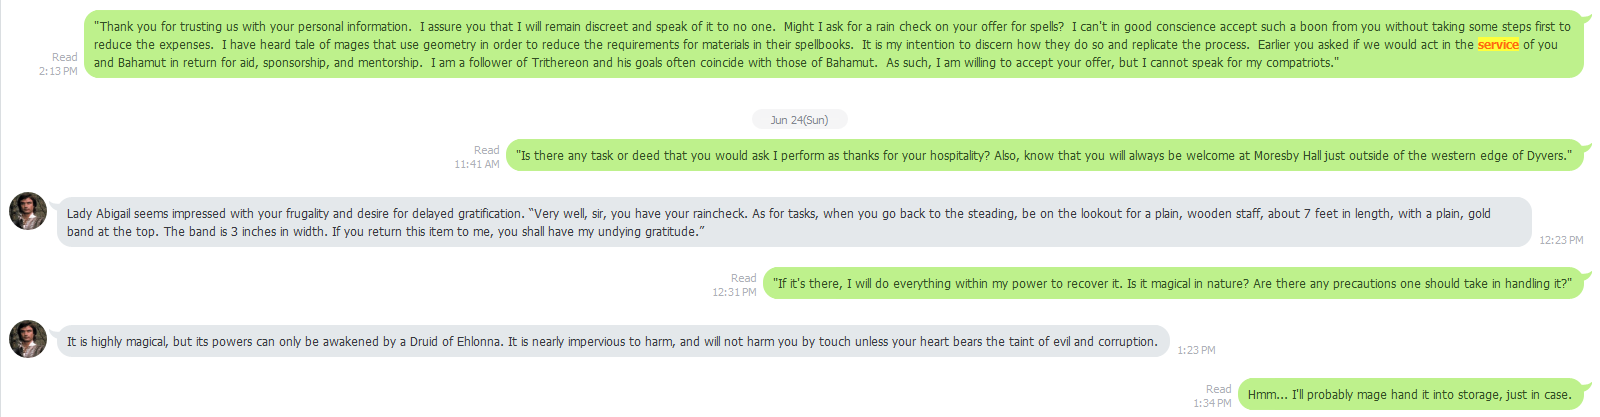Screen dimensions: 1600x417
Task: Select the "I'll probably mage hand it" message
Action: [1409, 395]
